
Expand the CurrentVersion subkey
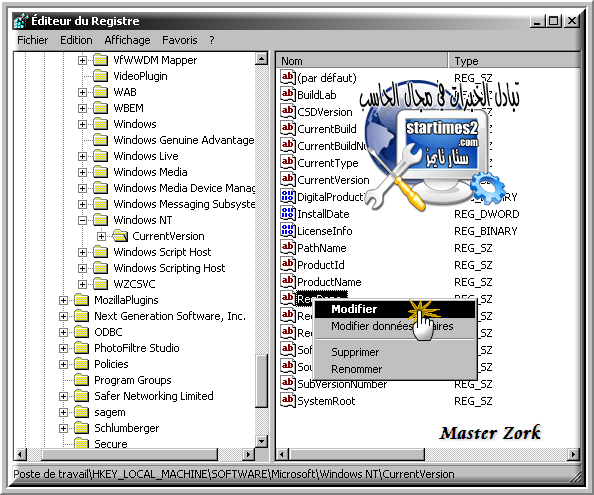(x=101, y=236)
